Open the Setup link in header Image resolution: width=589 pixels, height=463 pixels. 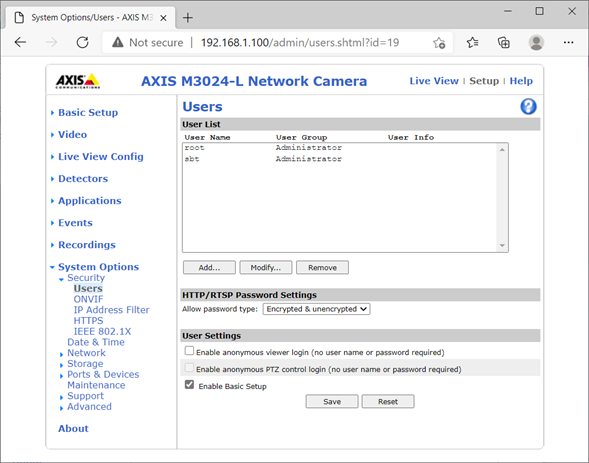tap(484, 81)
